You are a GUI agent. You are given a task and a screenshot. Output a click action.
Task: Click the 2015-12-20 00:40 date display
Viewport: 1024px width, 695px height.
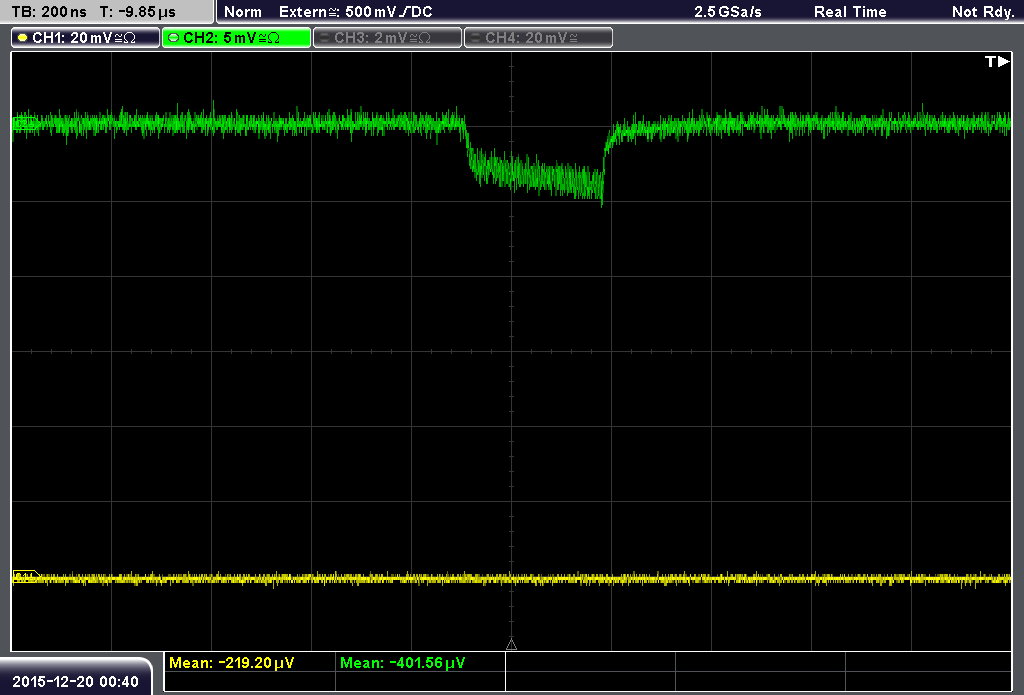[76, 681]
